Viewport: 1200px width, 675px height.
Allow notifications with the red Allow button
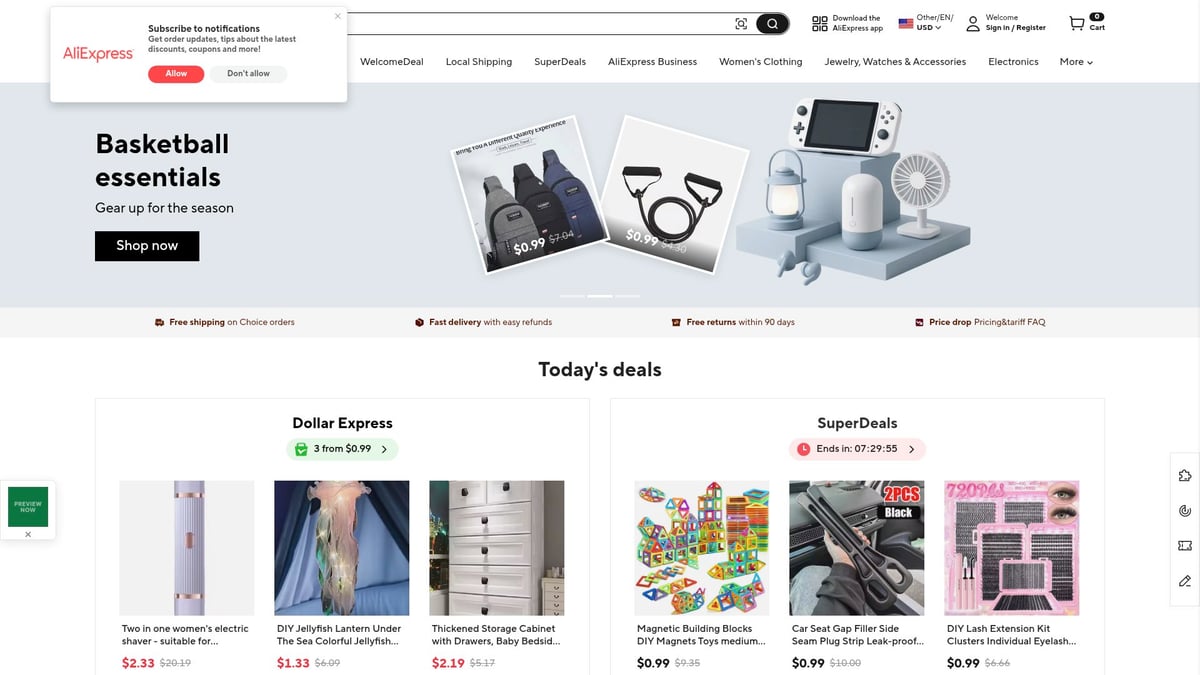tap(176, 74)
